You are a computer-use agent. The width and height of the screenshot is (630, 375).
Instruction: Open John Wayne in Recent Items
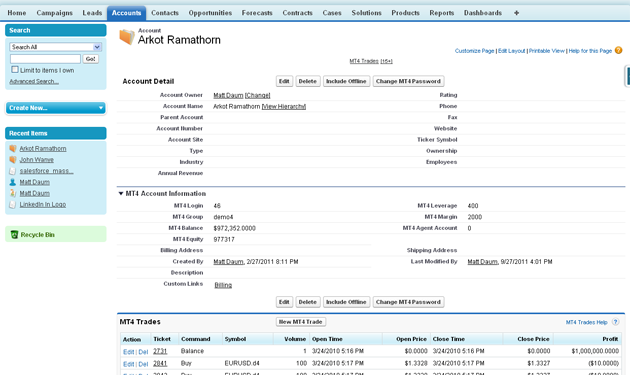(37, 160)
